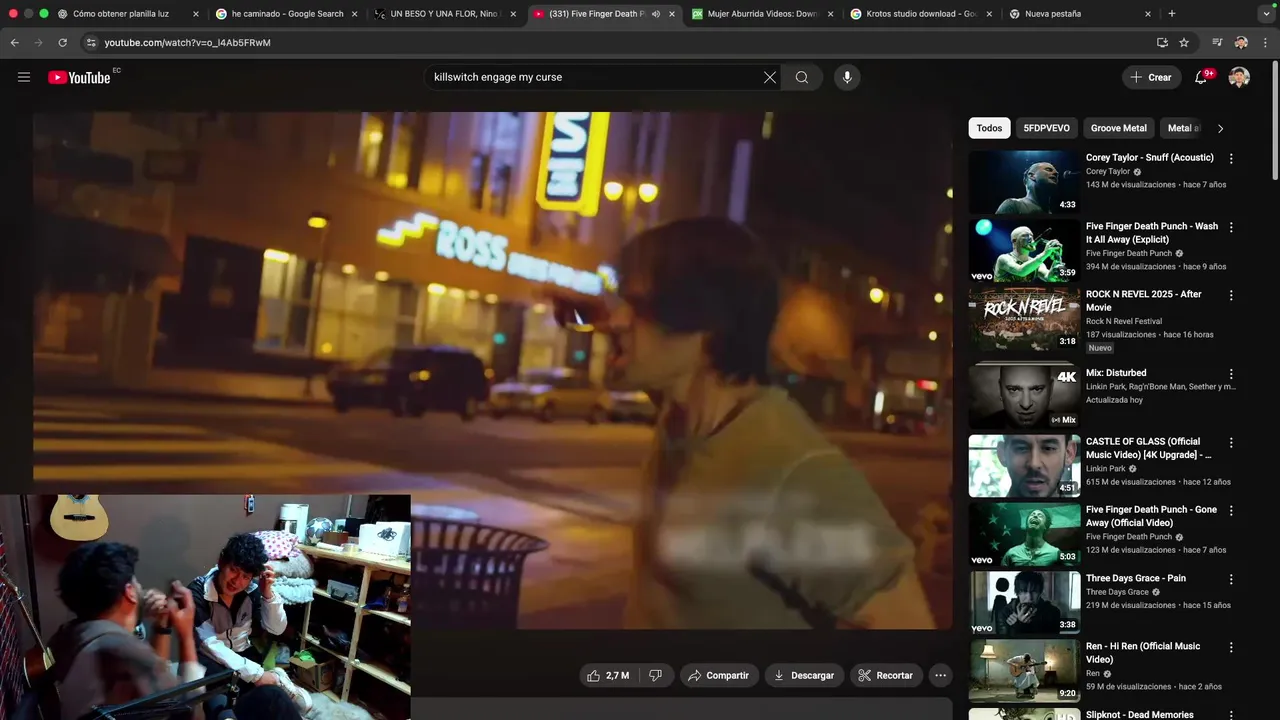This screenshot has width=1280, height=720.
Task: Open the tab search dropdown arrow
Action: 1266,14
